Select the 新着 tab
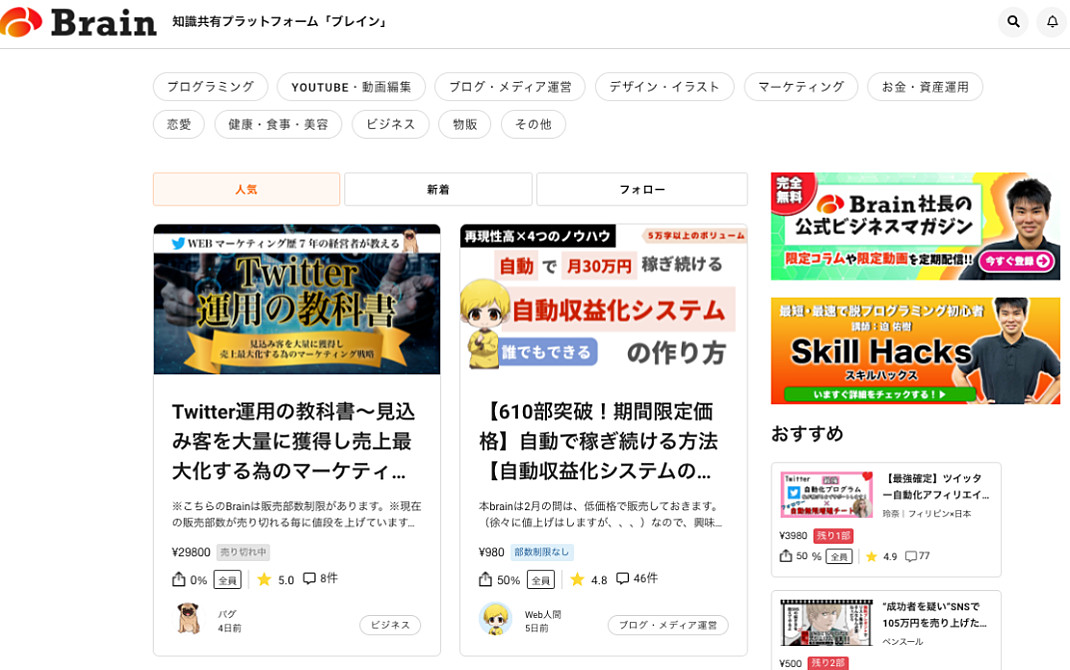The height and width of the screenshot is (670, 1070). [438, 189]
